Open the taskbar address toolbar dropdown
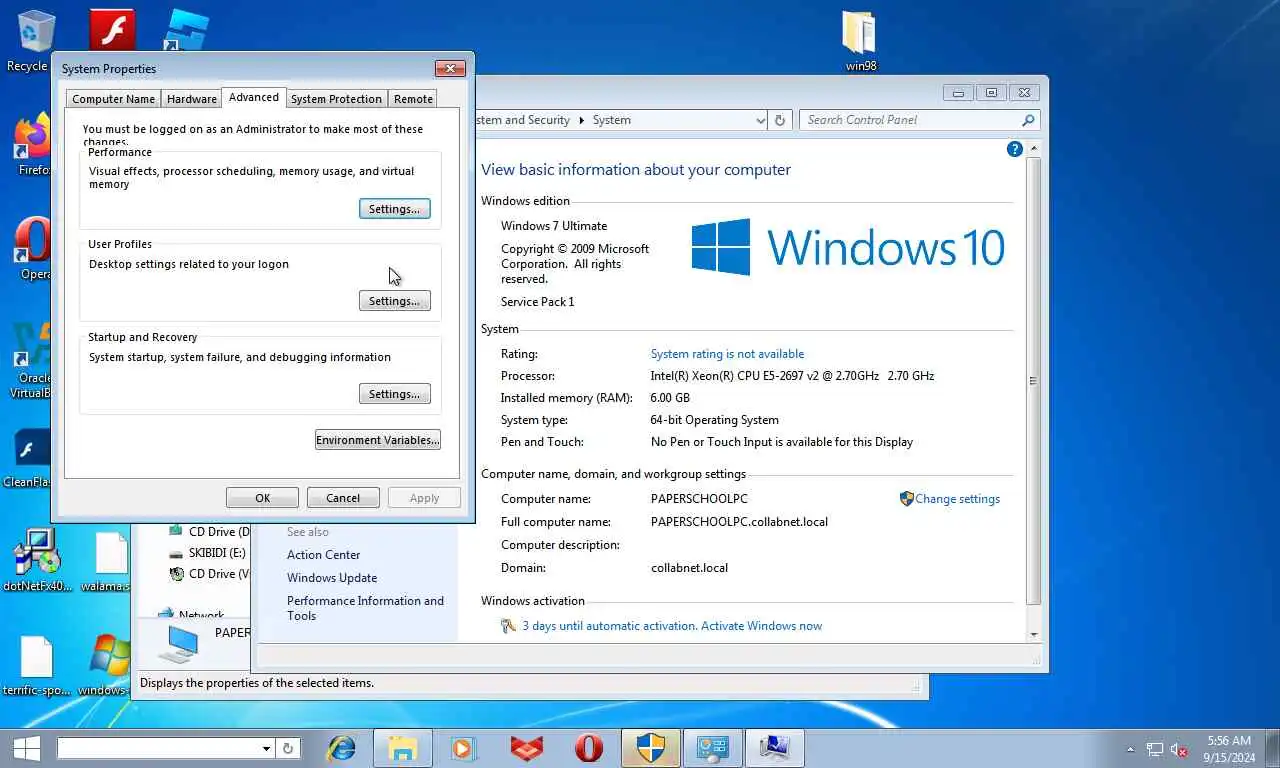 (x=266, y=748)
